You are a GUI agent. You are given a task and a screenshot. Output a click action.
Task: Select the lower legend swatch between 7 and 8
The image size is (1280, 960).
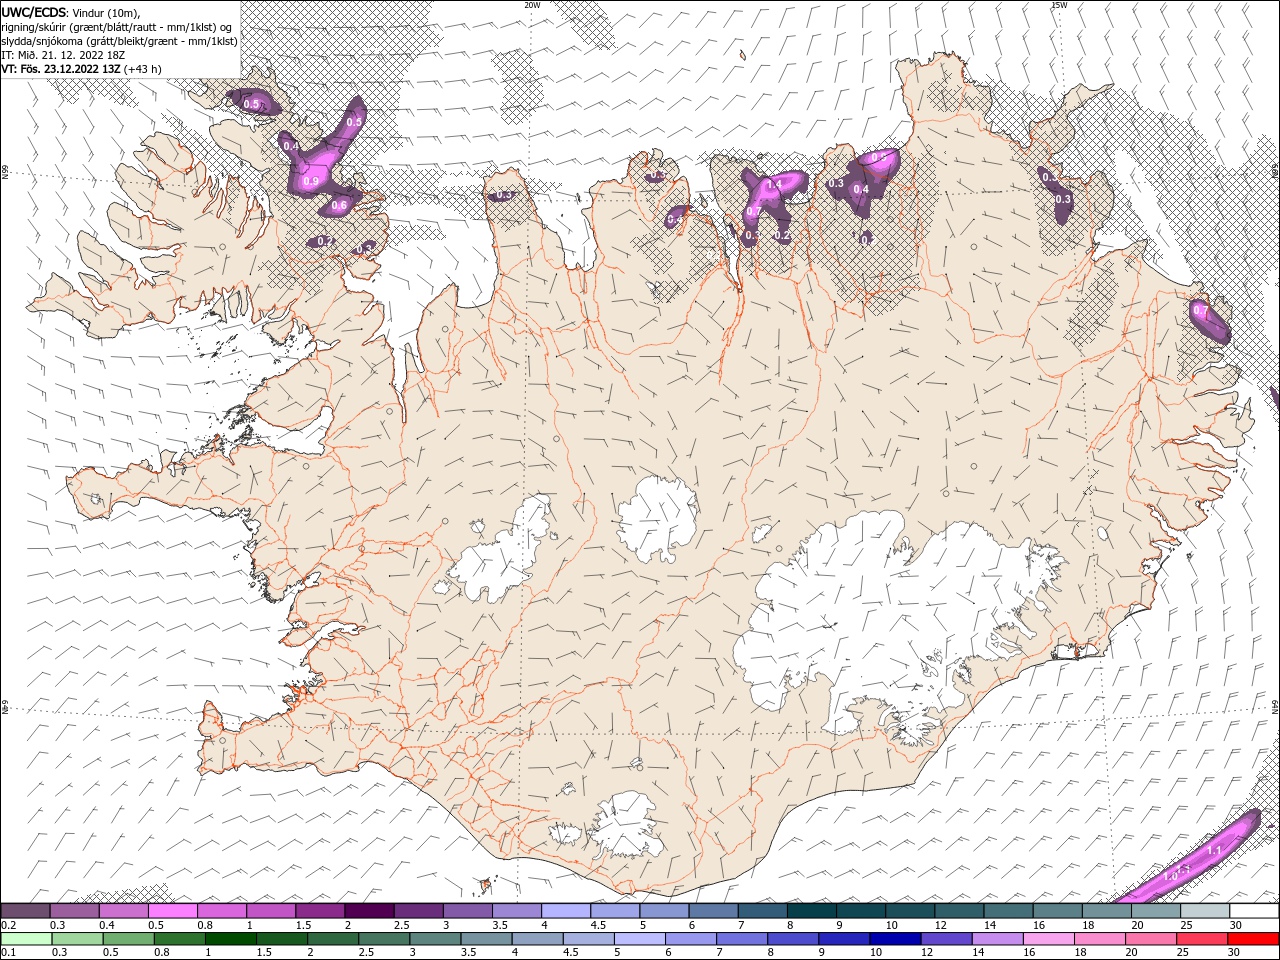tap(741, 939)
